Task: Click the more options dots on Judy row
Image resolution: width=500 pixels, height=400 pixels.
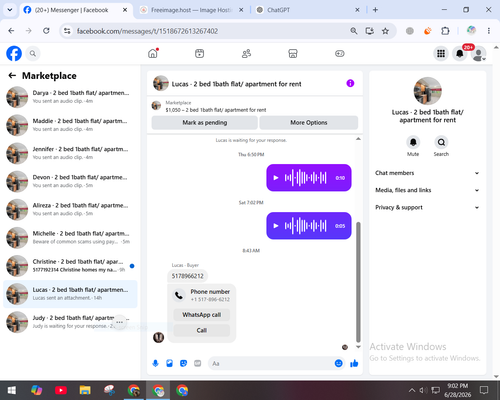Action: [119, 322]
